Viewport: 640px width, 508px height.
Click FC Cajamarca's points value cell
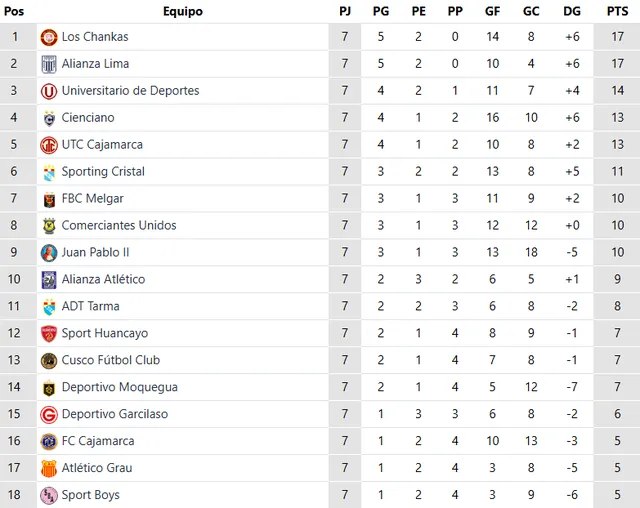coord(617,441)
